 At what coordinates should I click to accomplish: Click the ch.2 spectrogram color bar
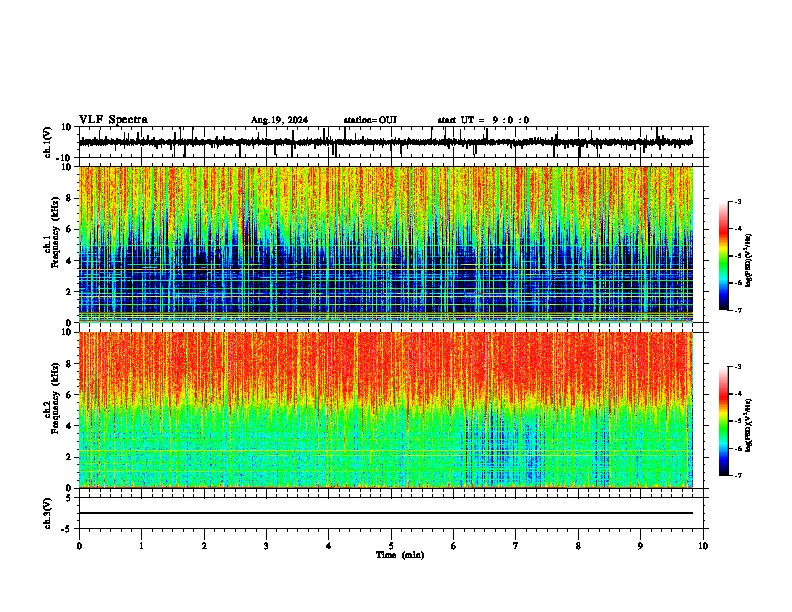tap(723, 421)
